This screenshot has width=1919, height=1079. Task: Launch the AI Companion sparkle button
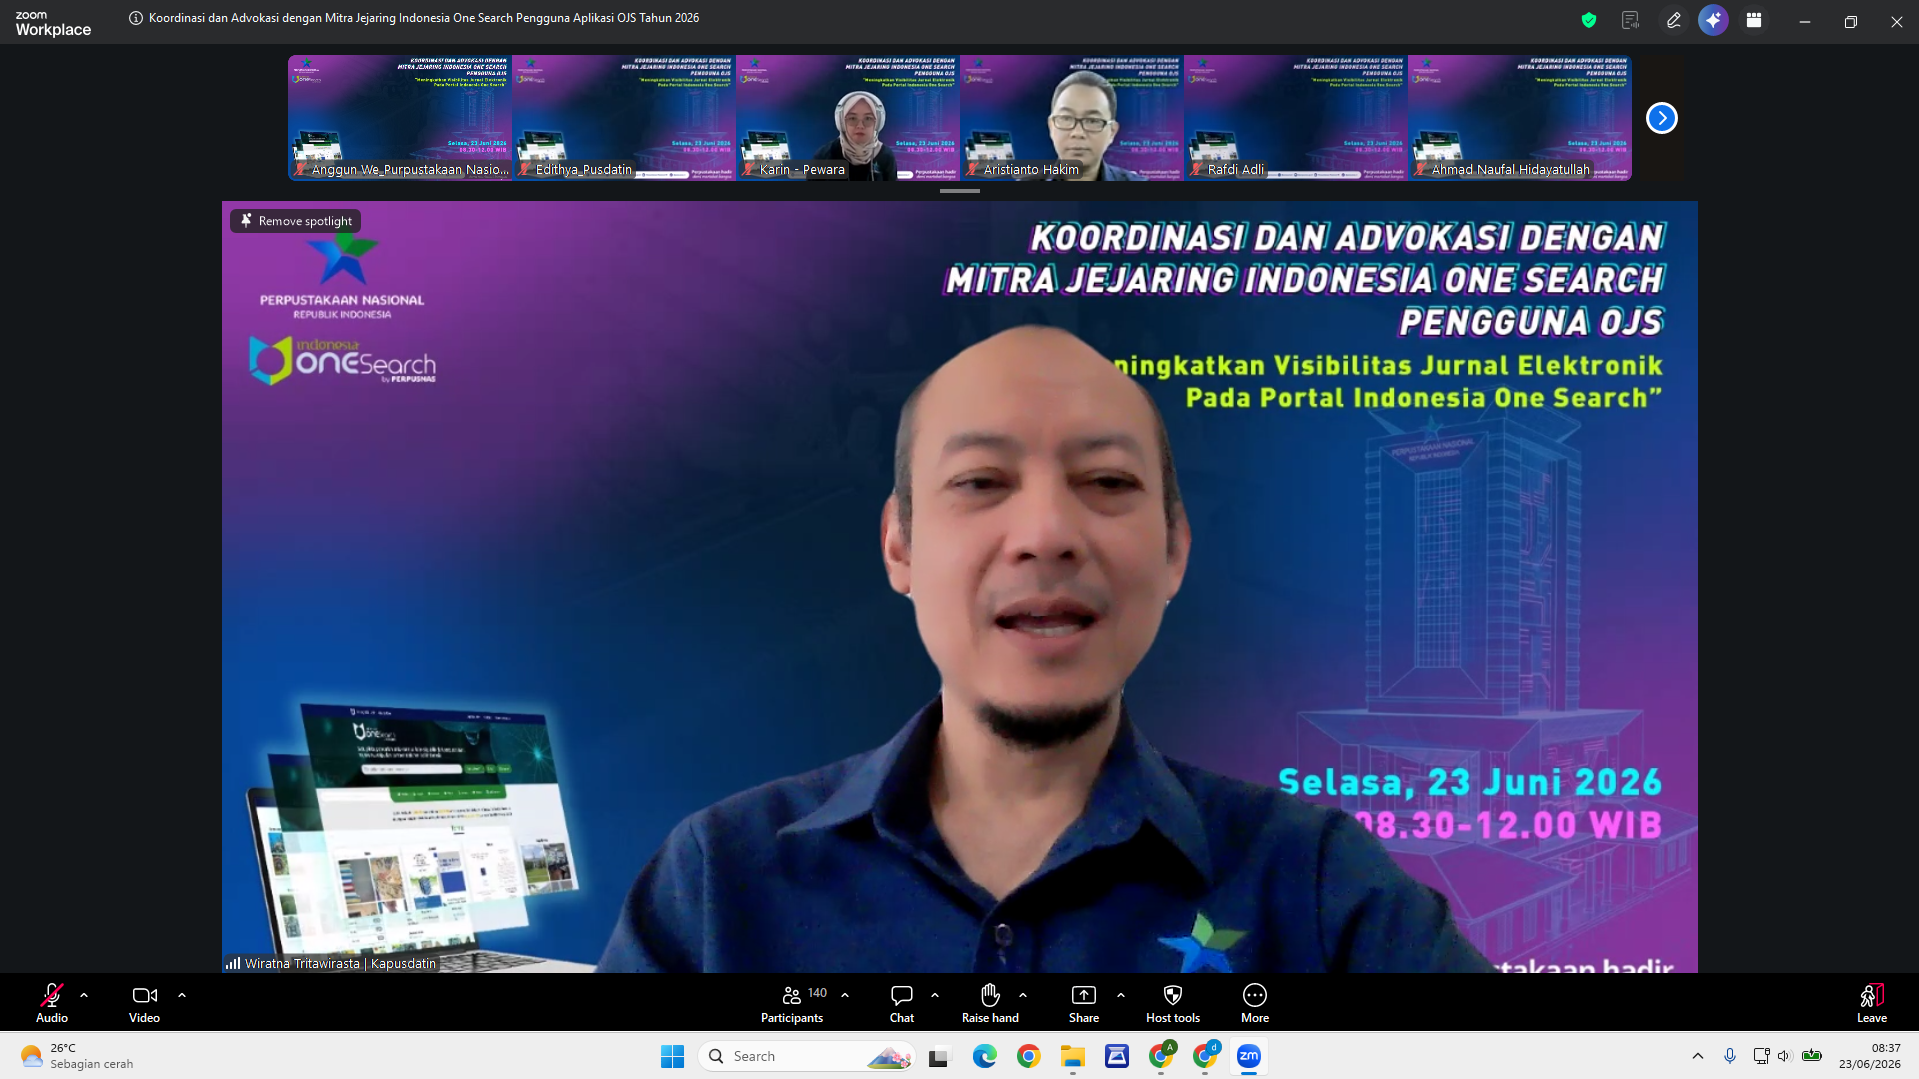1713,20
